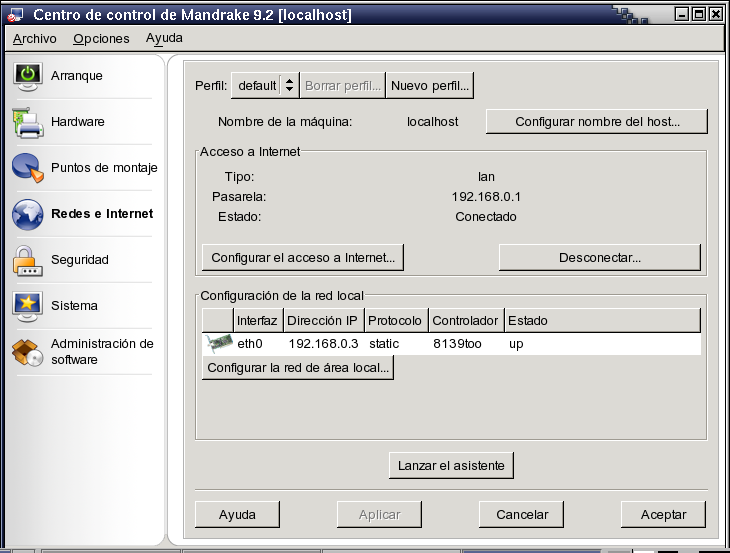730x553 pixels.
Task: Click the Arranque power icon in sidebar
Action: [x=28, y=77]
